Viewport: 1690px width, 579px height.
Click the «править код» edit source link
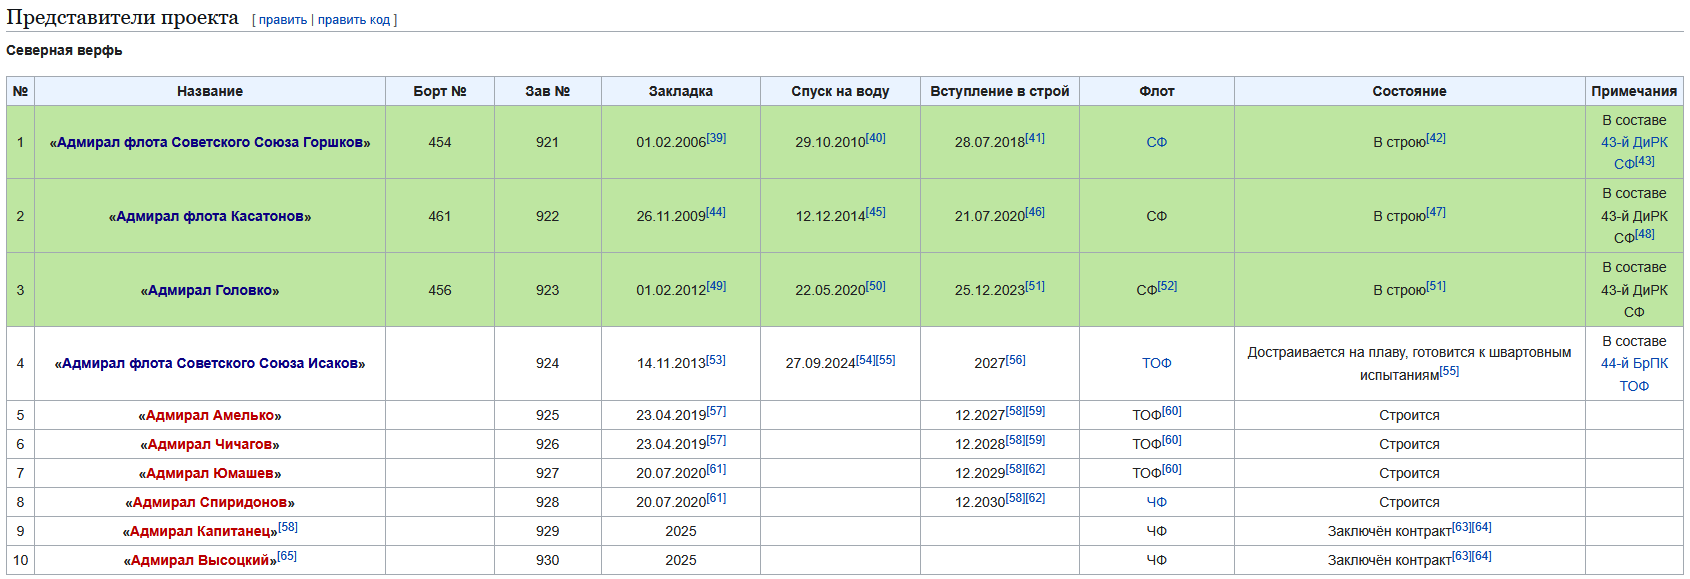354,20
